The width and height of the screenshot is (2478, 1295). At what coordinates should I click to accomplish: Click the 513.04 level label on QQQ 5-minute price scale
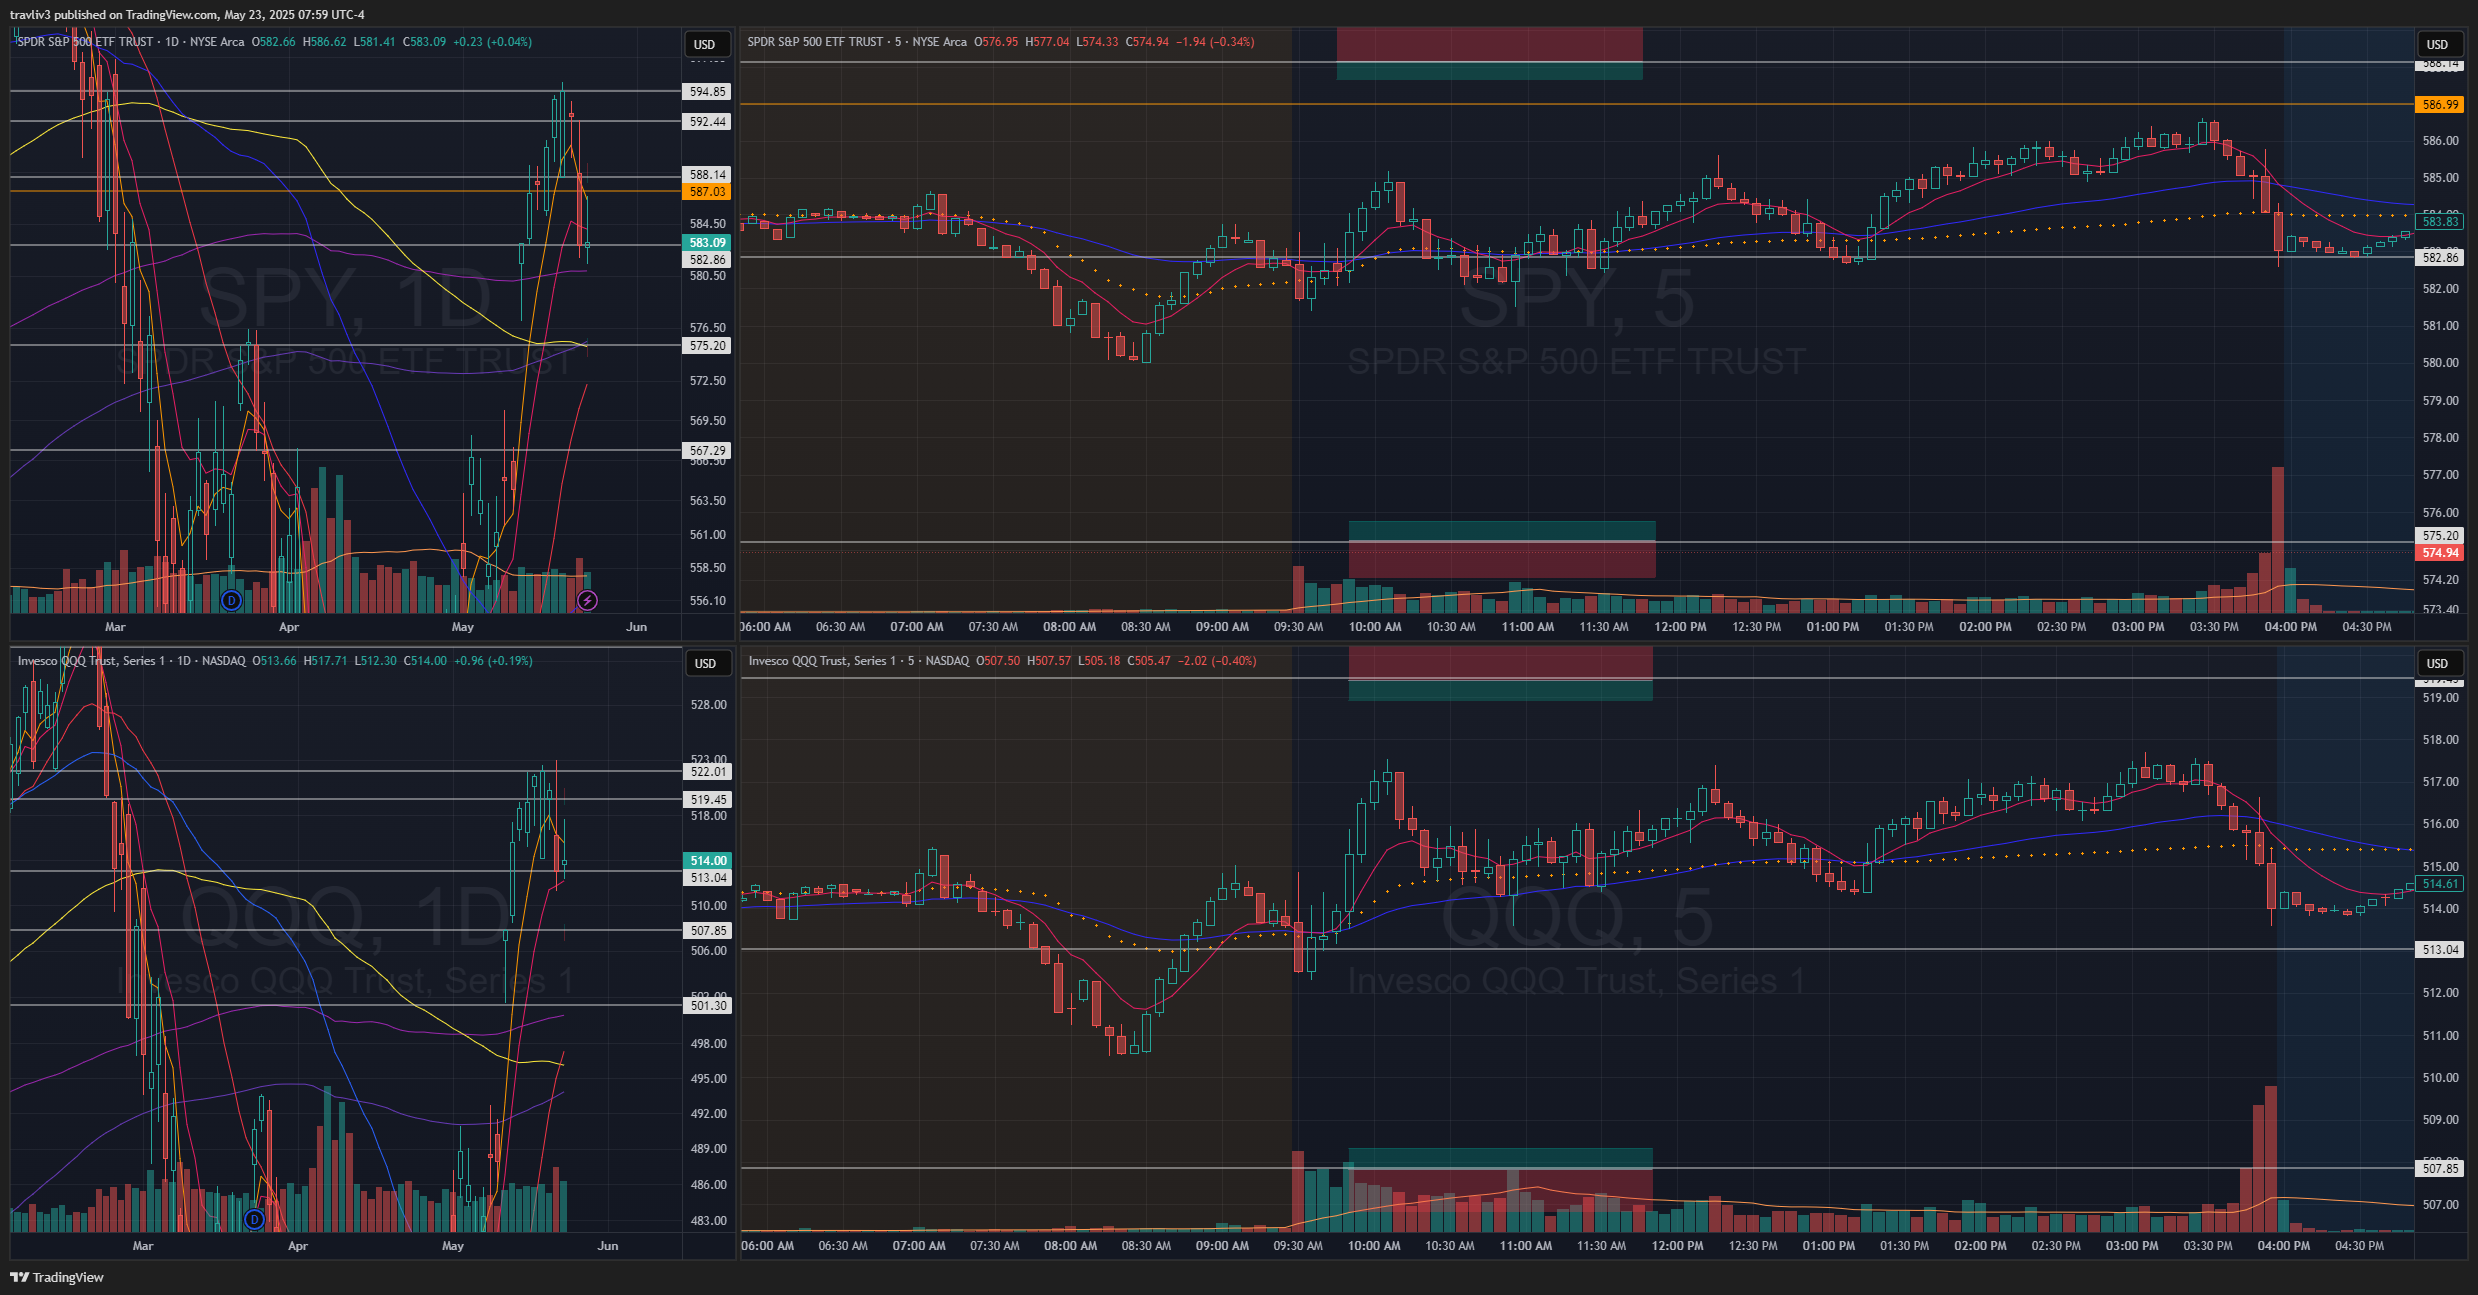click(2440, 950)
